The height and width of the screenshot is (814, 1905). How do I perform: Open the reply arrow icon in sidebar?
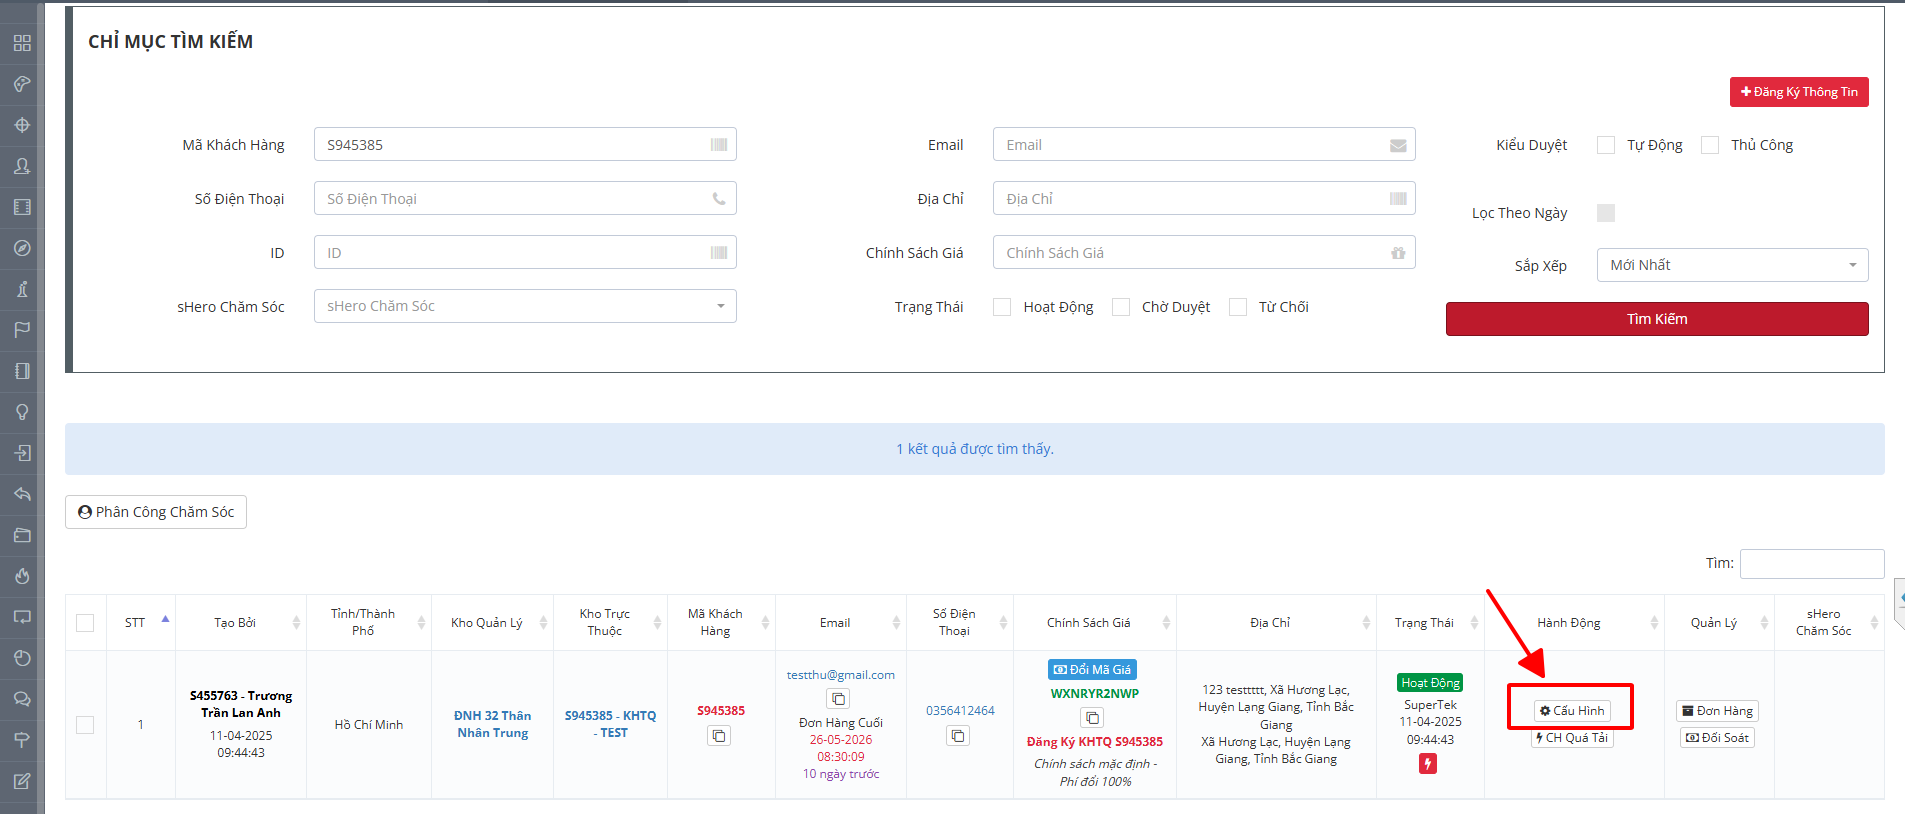point(22,494)
